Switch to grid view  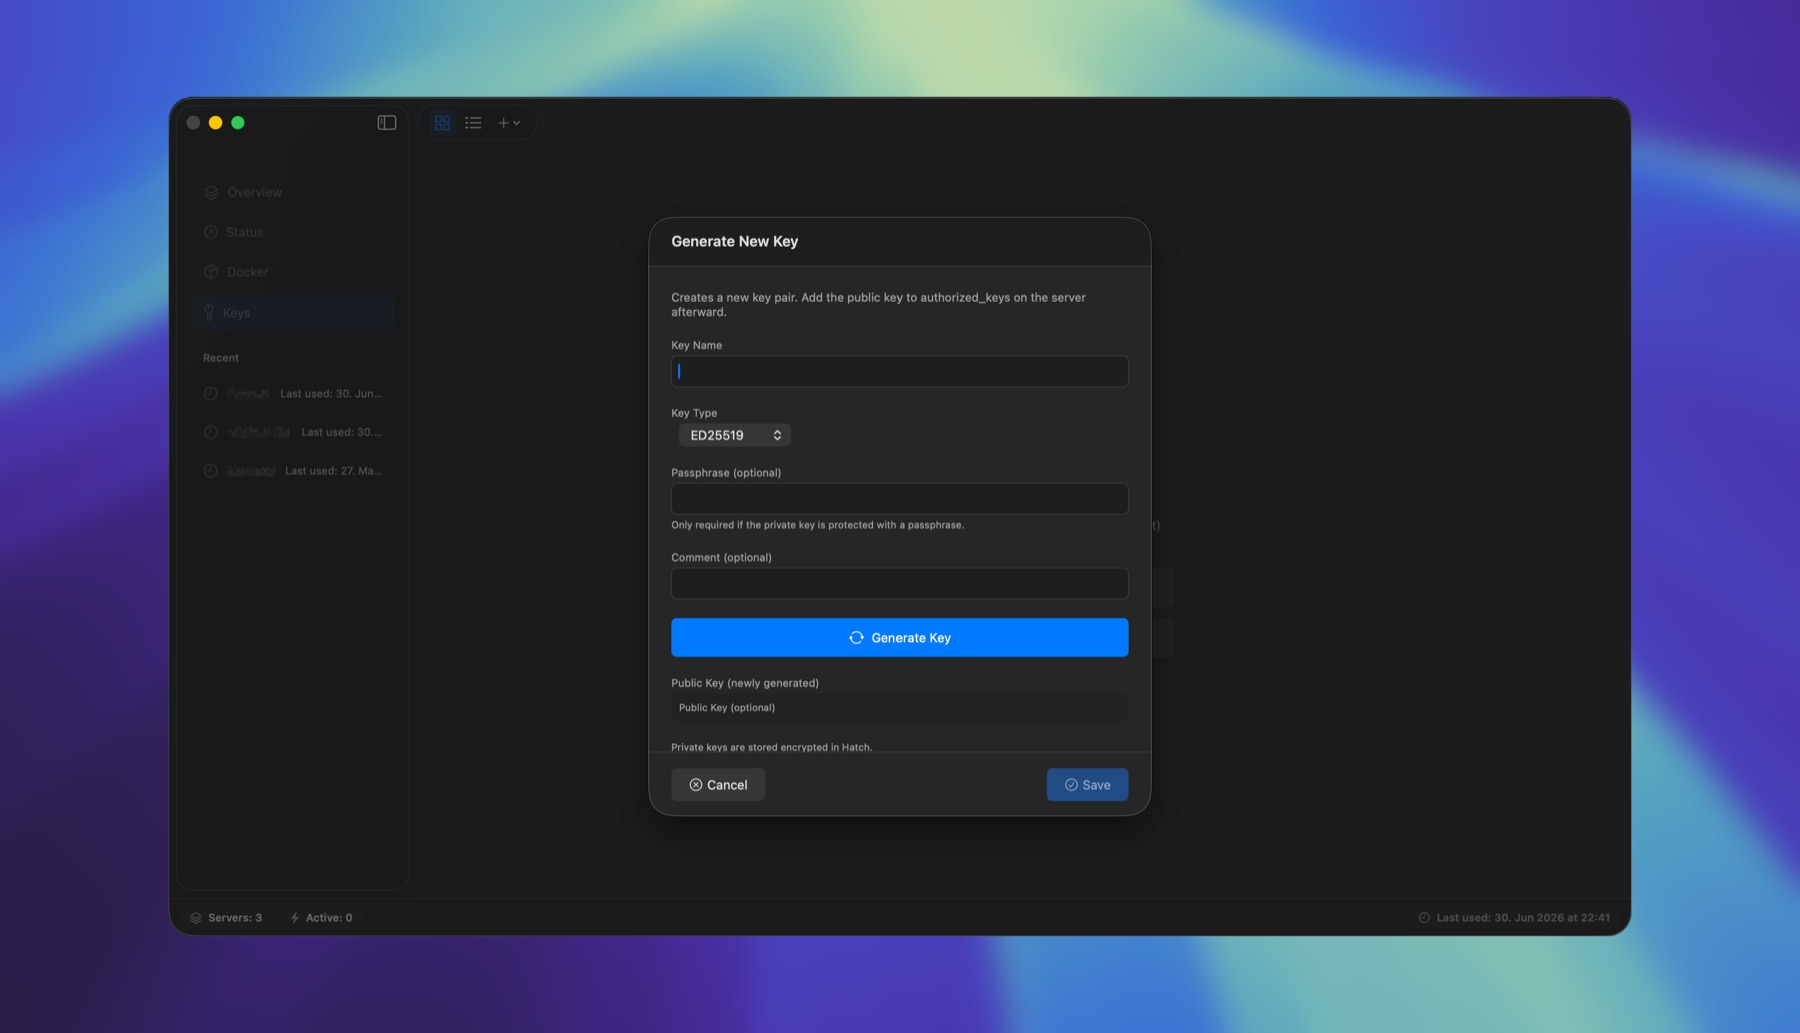[442, 123]
